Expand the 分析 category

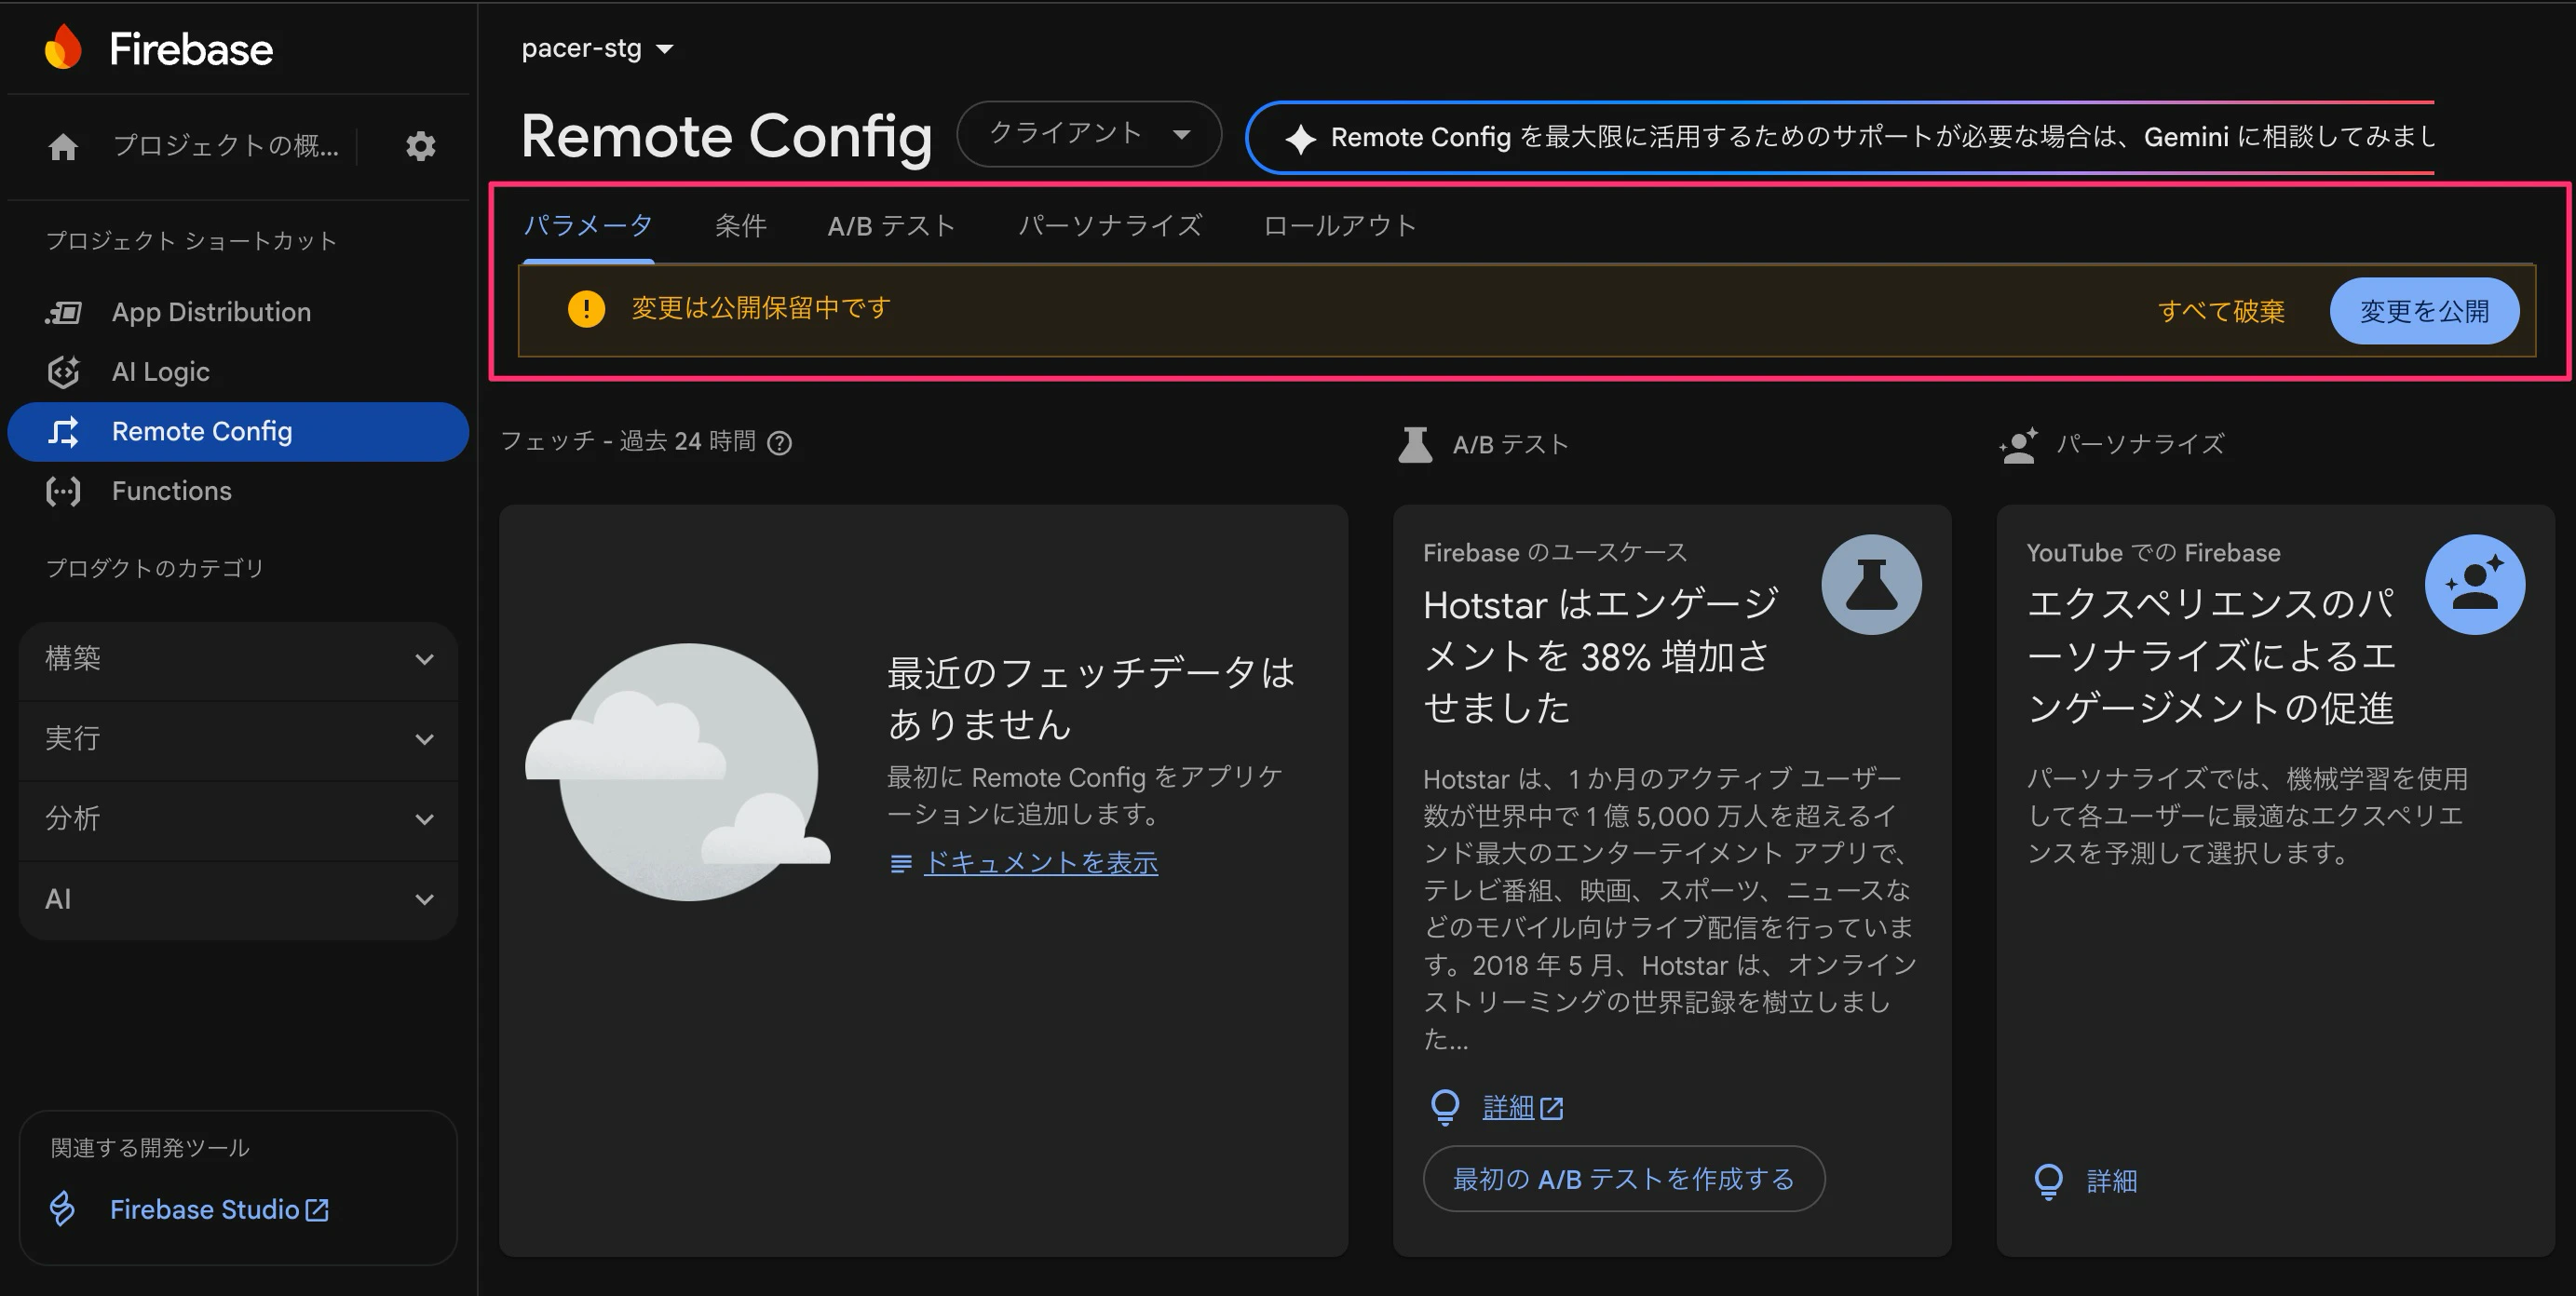pos(238,819)
